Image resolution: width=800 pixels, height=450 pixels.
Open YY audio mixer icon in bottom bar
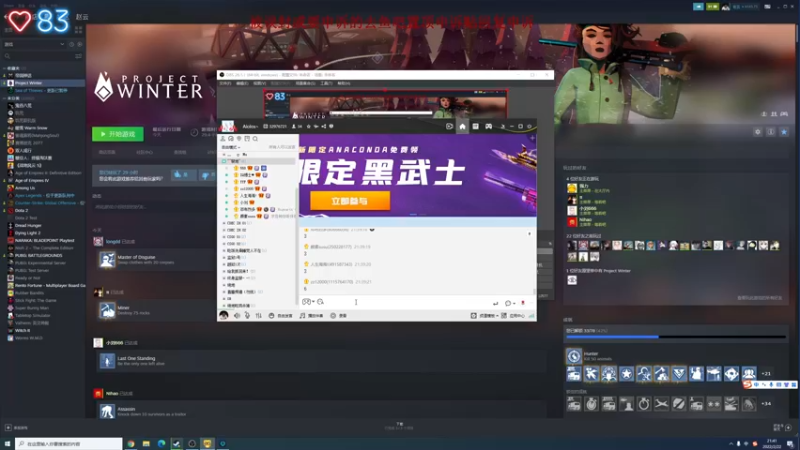click(259, 316)
